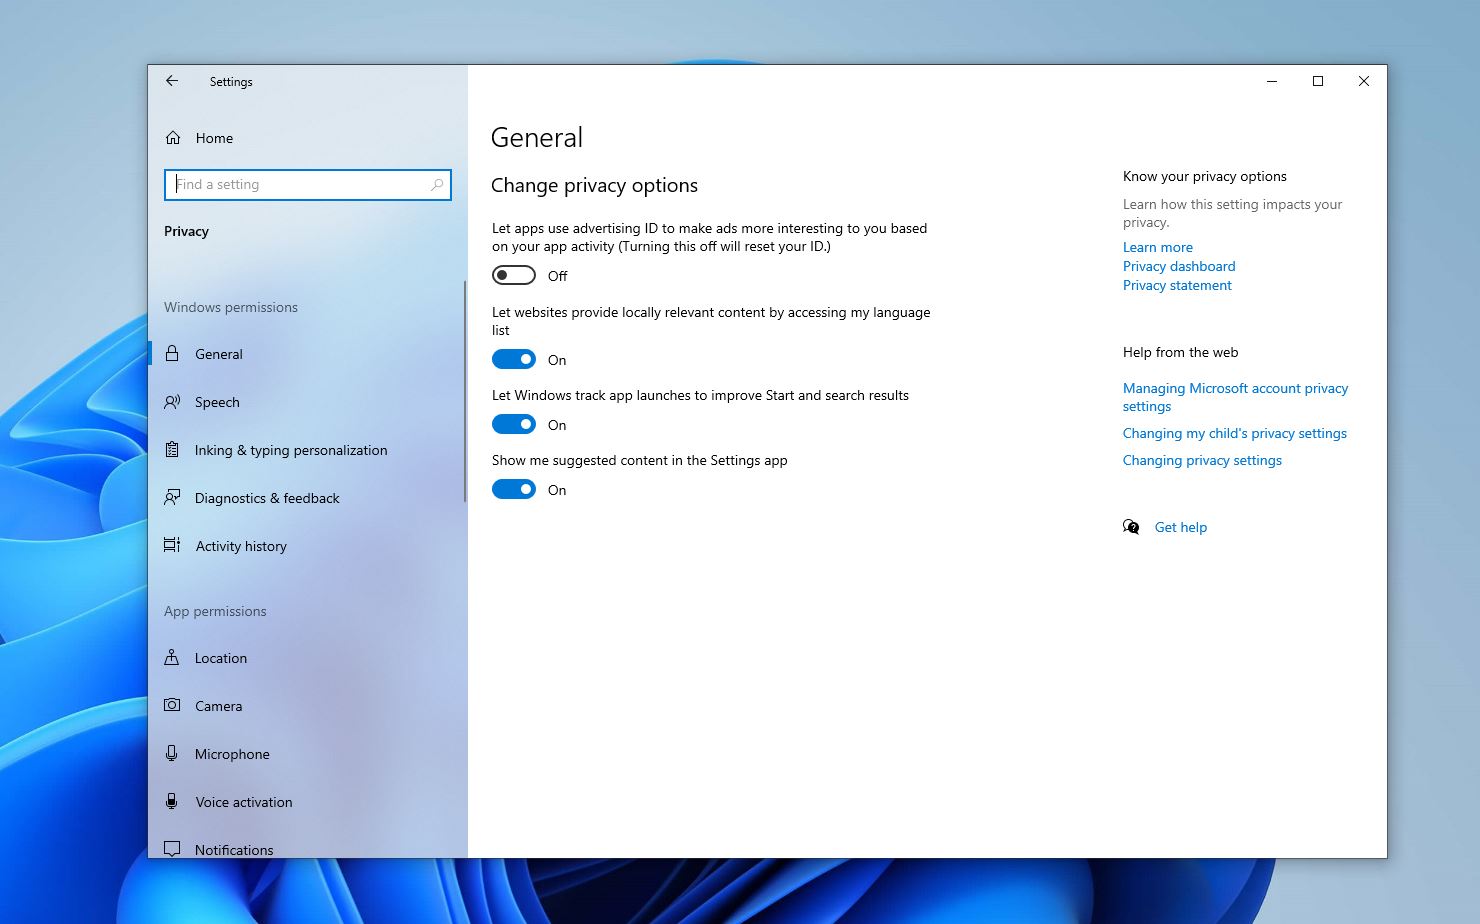Minimize the Settings window
The height and width of the screenshot is (924, 1480).
(1272, 81)
